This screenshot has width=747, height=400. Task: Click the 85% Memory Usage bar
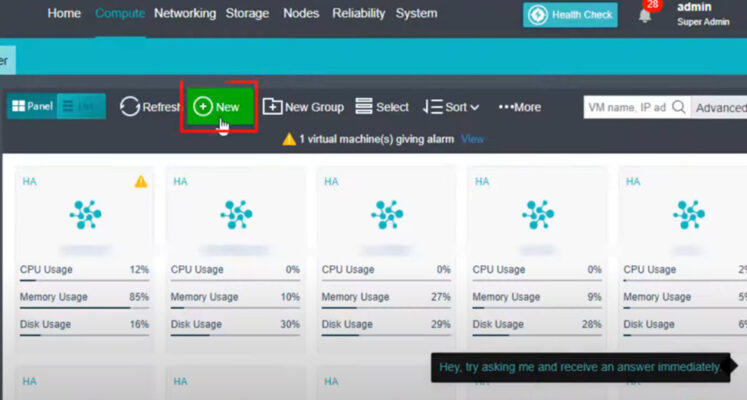click(84, 308)
